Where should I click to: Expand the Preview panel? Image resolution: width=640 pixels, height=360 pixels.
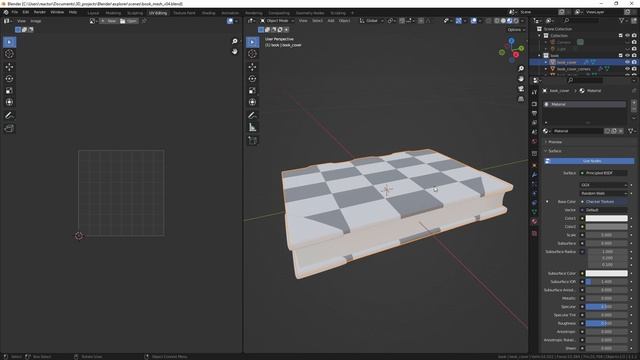[x=555, y=142]
